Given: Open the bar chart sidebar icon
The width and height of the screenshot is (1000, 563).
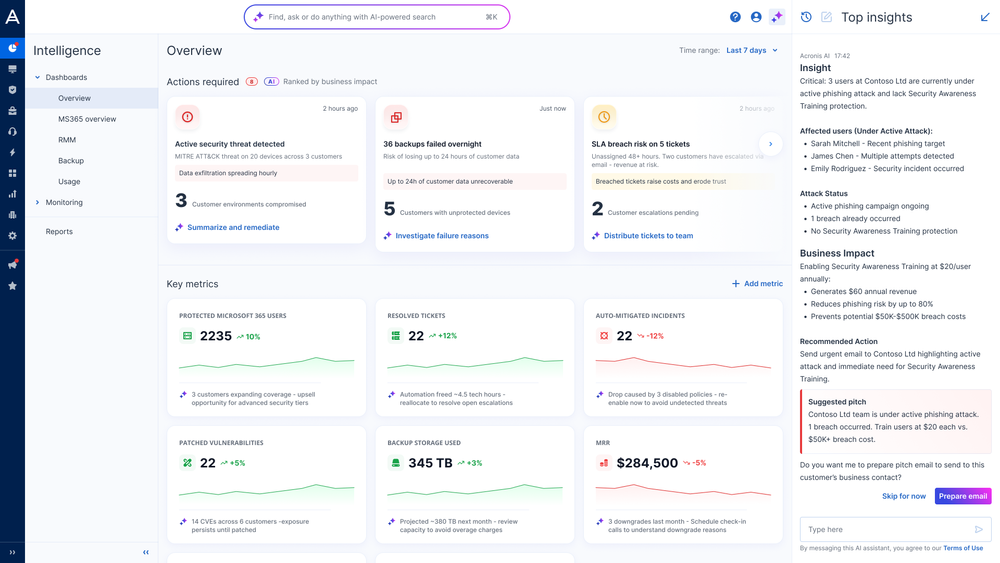Looking at the screenshot, I should (12, 194).
